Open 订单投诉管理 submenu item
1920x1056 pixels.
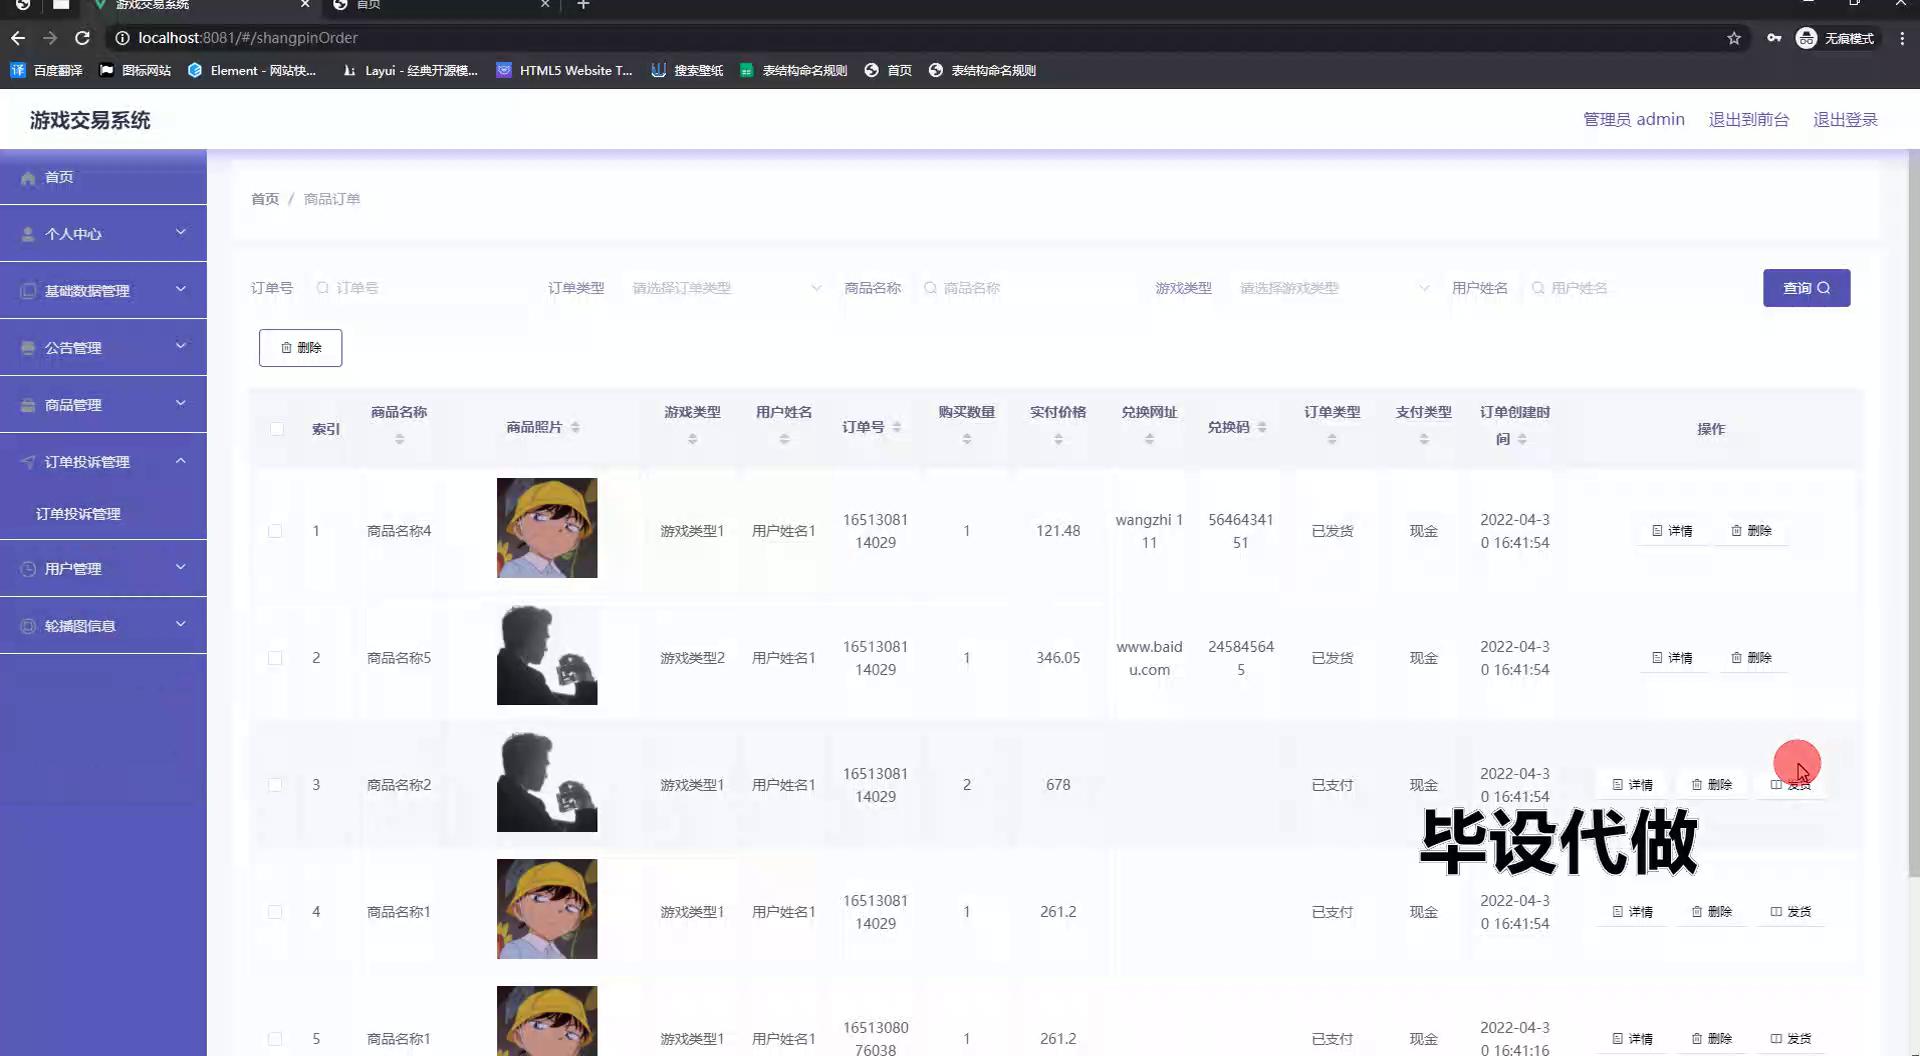[78, 514]
